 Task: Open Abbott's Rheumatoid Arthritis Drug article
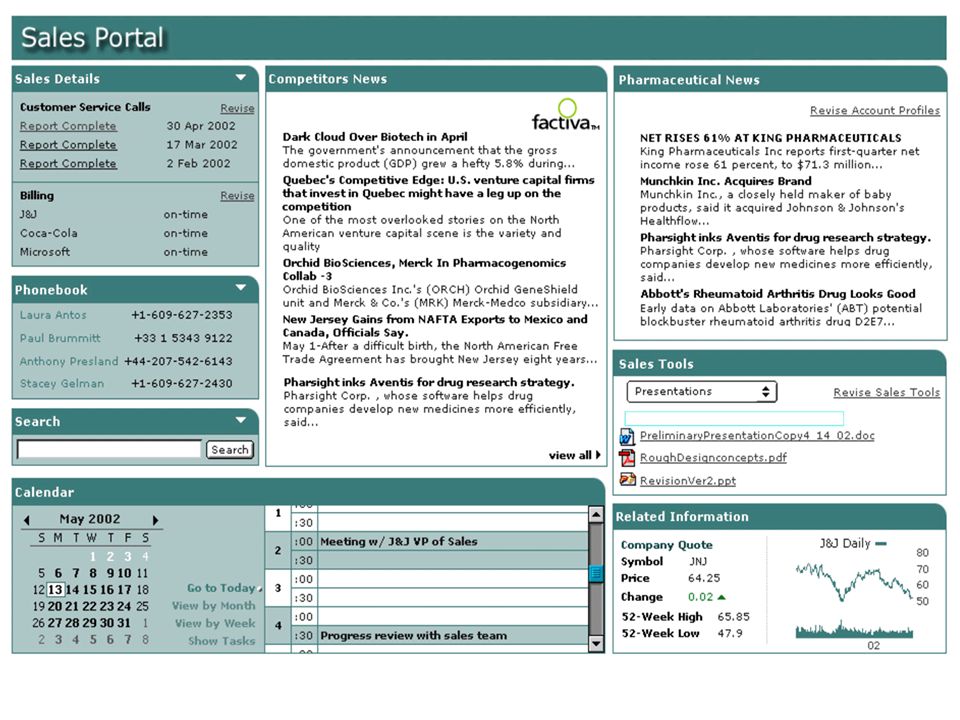coord(778,294)
